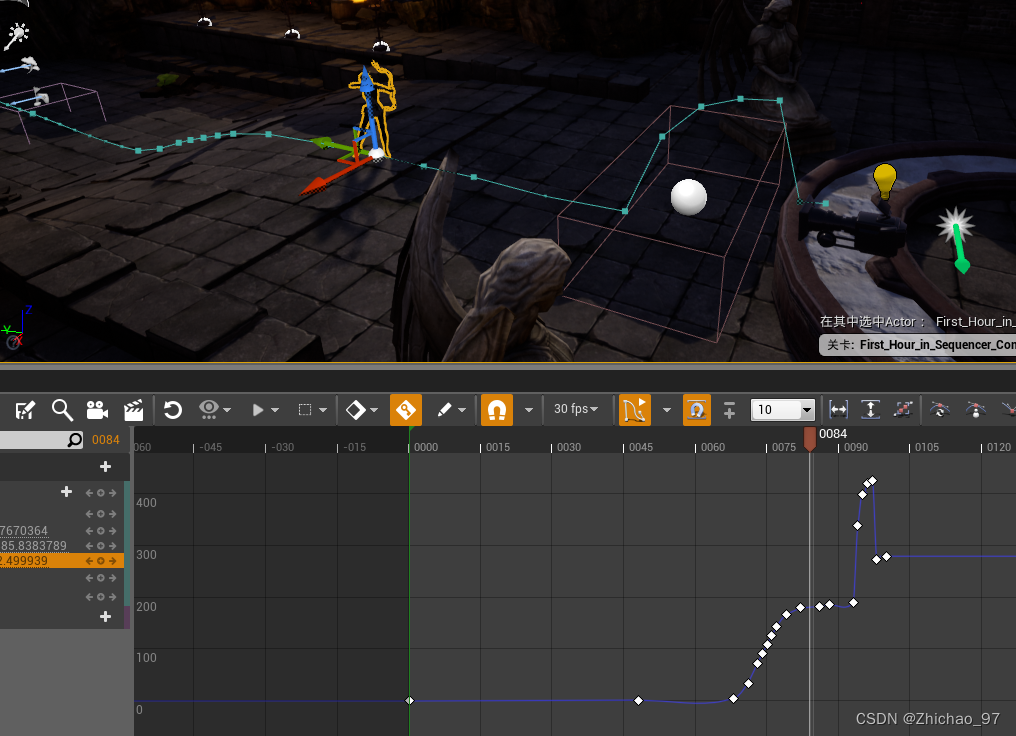
Task: Add a key with the + on selected track
Action: tap(67, 492)
